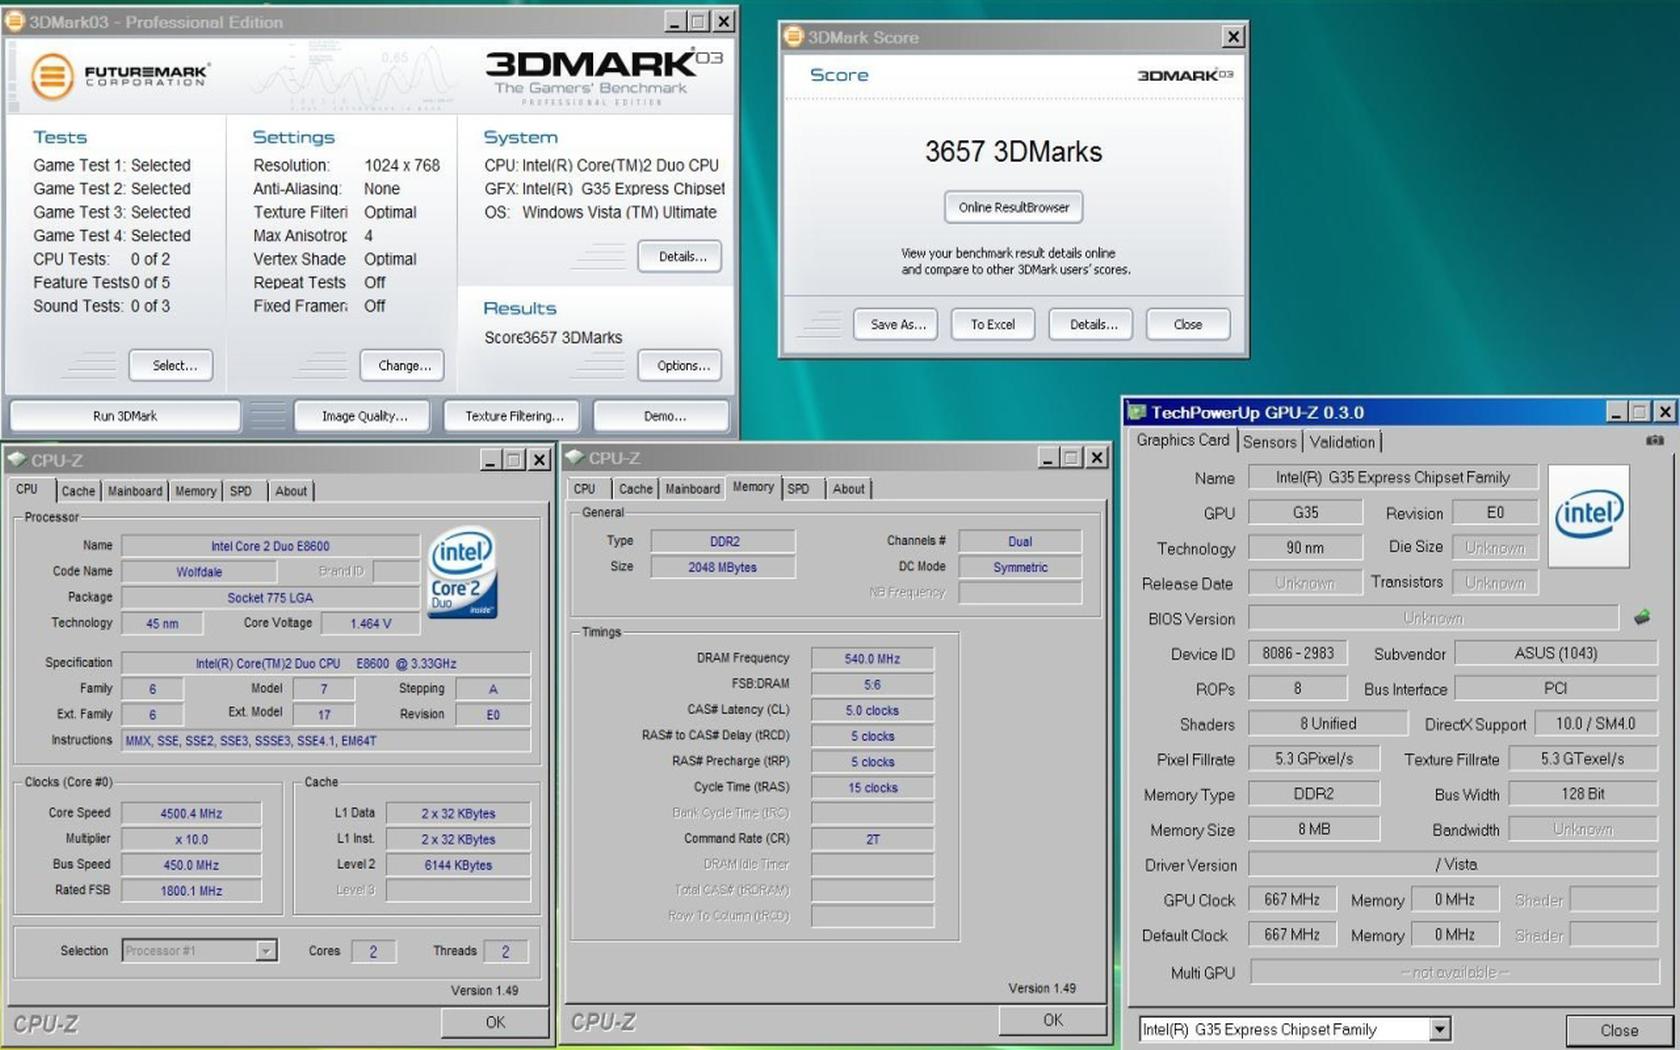Viewport: 1680px width, 1050px height.
Task: Open the Processor #1 selection dropdown
Action: coord(266,951)
